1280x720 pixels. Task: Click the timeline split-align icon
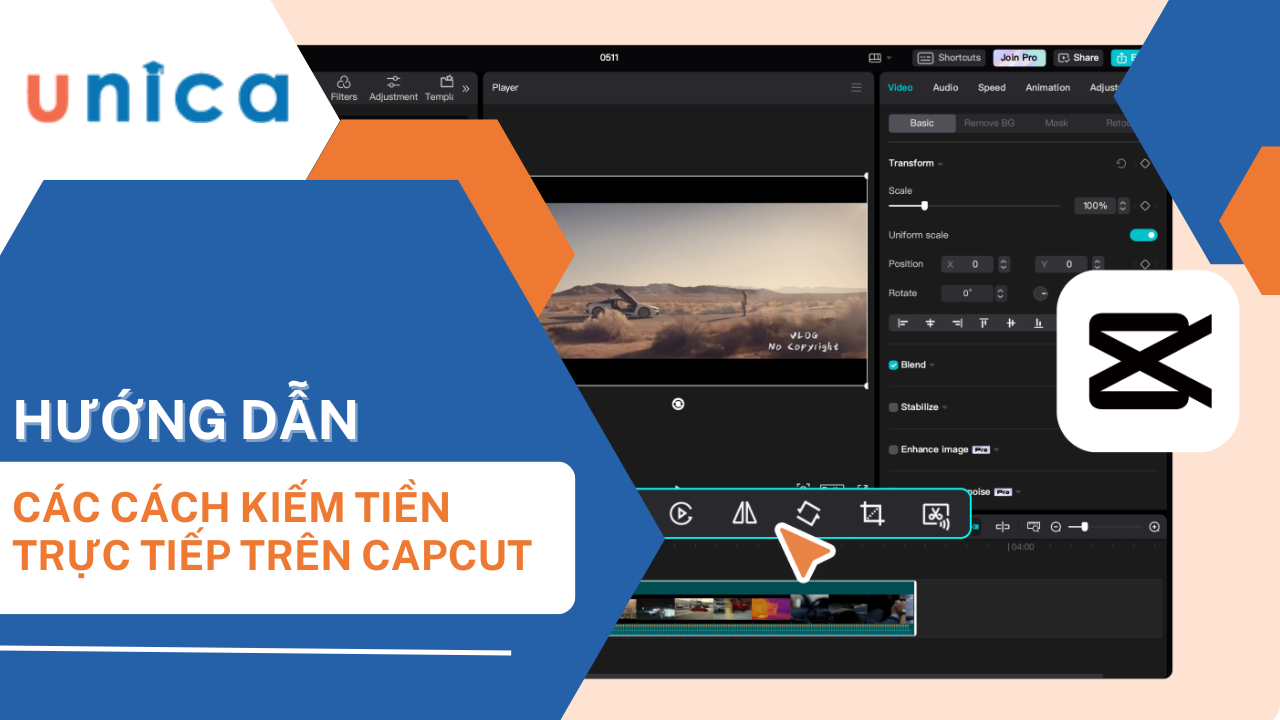pyautogui.click(x=1002, y=526)
